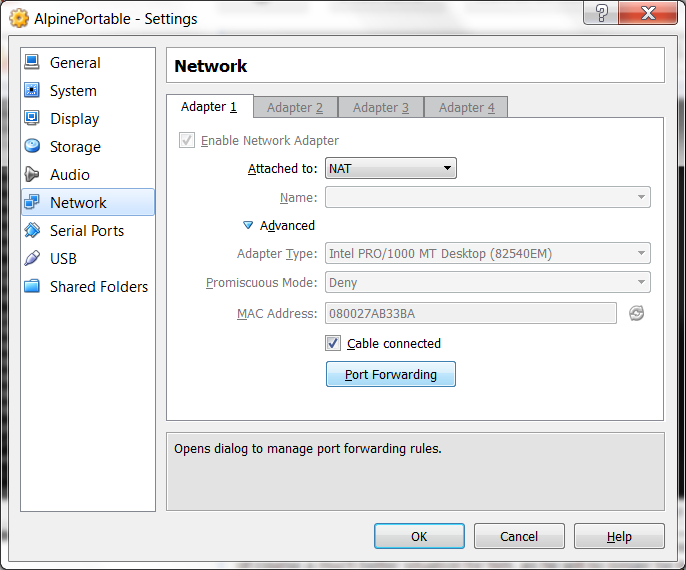686x570 pixels.
Task: Open USB settings category
Action: [x=88, y=259]
